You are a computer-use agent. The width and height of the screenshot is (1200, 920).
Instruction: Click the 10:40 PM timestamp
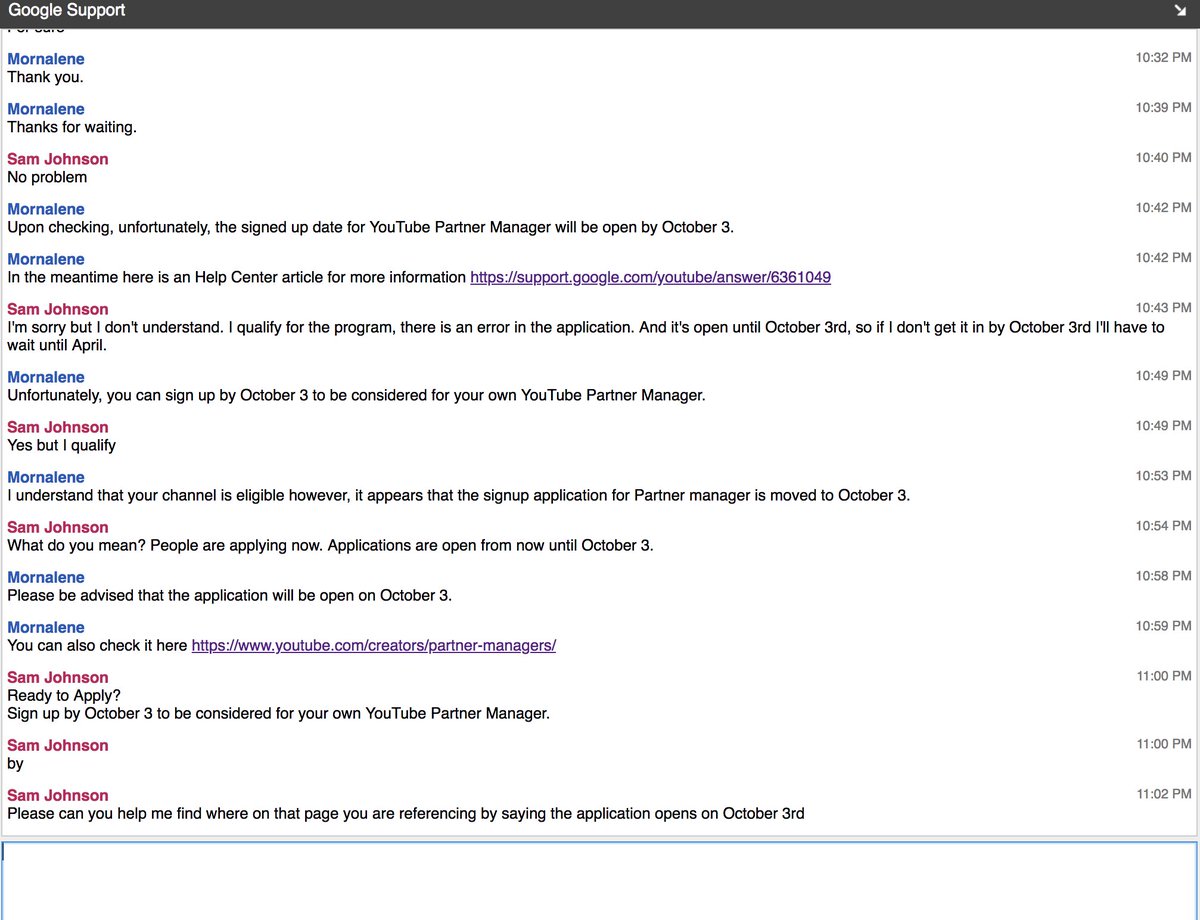click(x=1163, y=157)
